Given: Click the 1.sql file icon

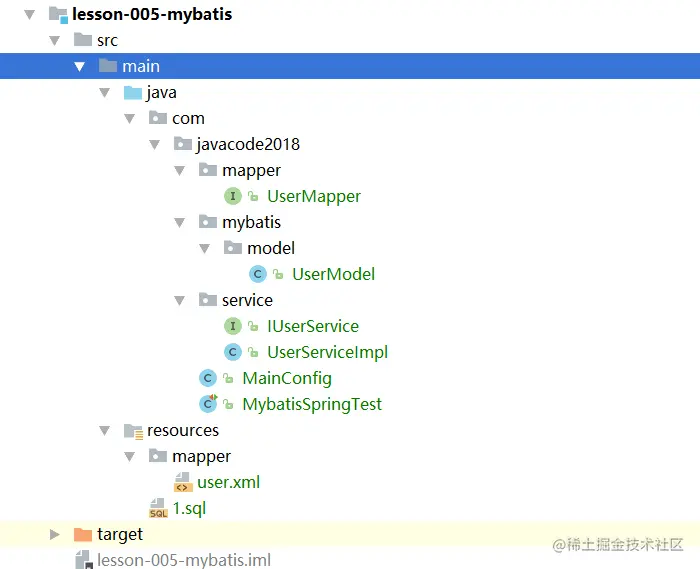Looking at the screenshot, I should click(158, 508).
